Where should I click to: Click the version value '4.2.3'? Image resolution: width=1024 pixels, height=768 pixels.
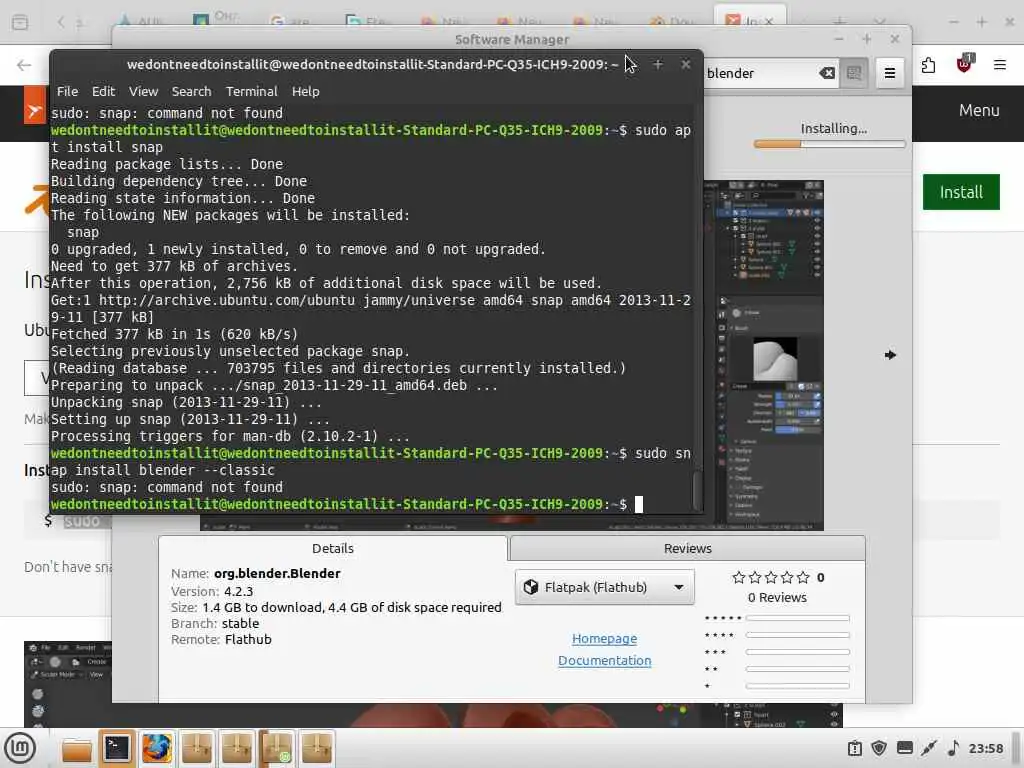pos(238,592)
